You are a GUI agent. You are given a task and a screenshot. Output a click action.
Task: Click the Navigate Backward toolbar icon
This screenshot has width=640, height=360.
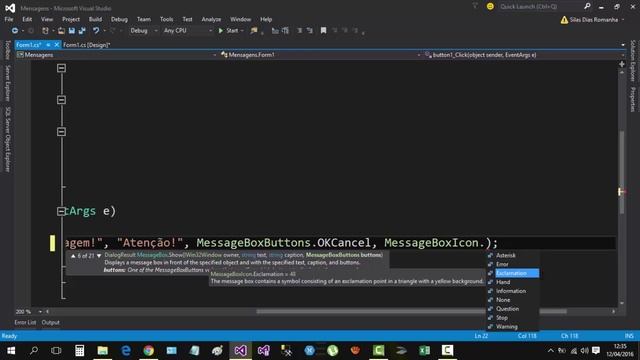(x=15, y=31)
